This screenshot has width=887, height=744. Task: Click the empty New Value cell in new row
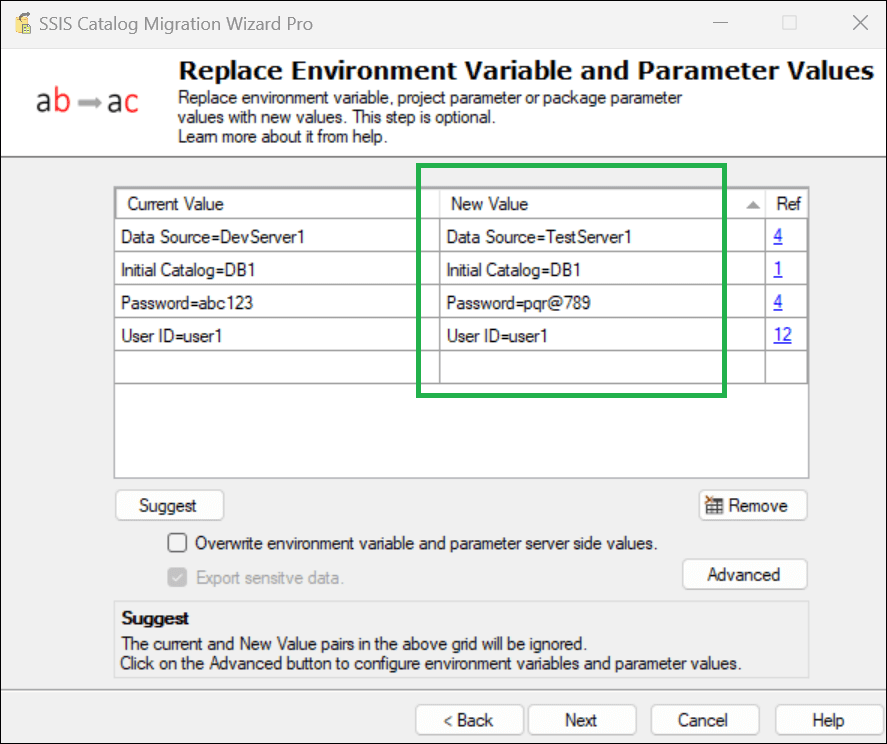tap(602, 367)
